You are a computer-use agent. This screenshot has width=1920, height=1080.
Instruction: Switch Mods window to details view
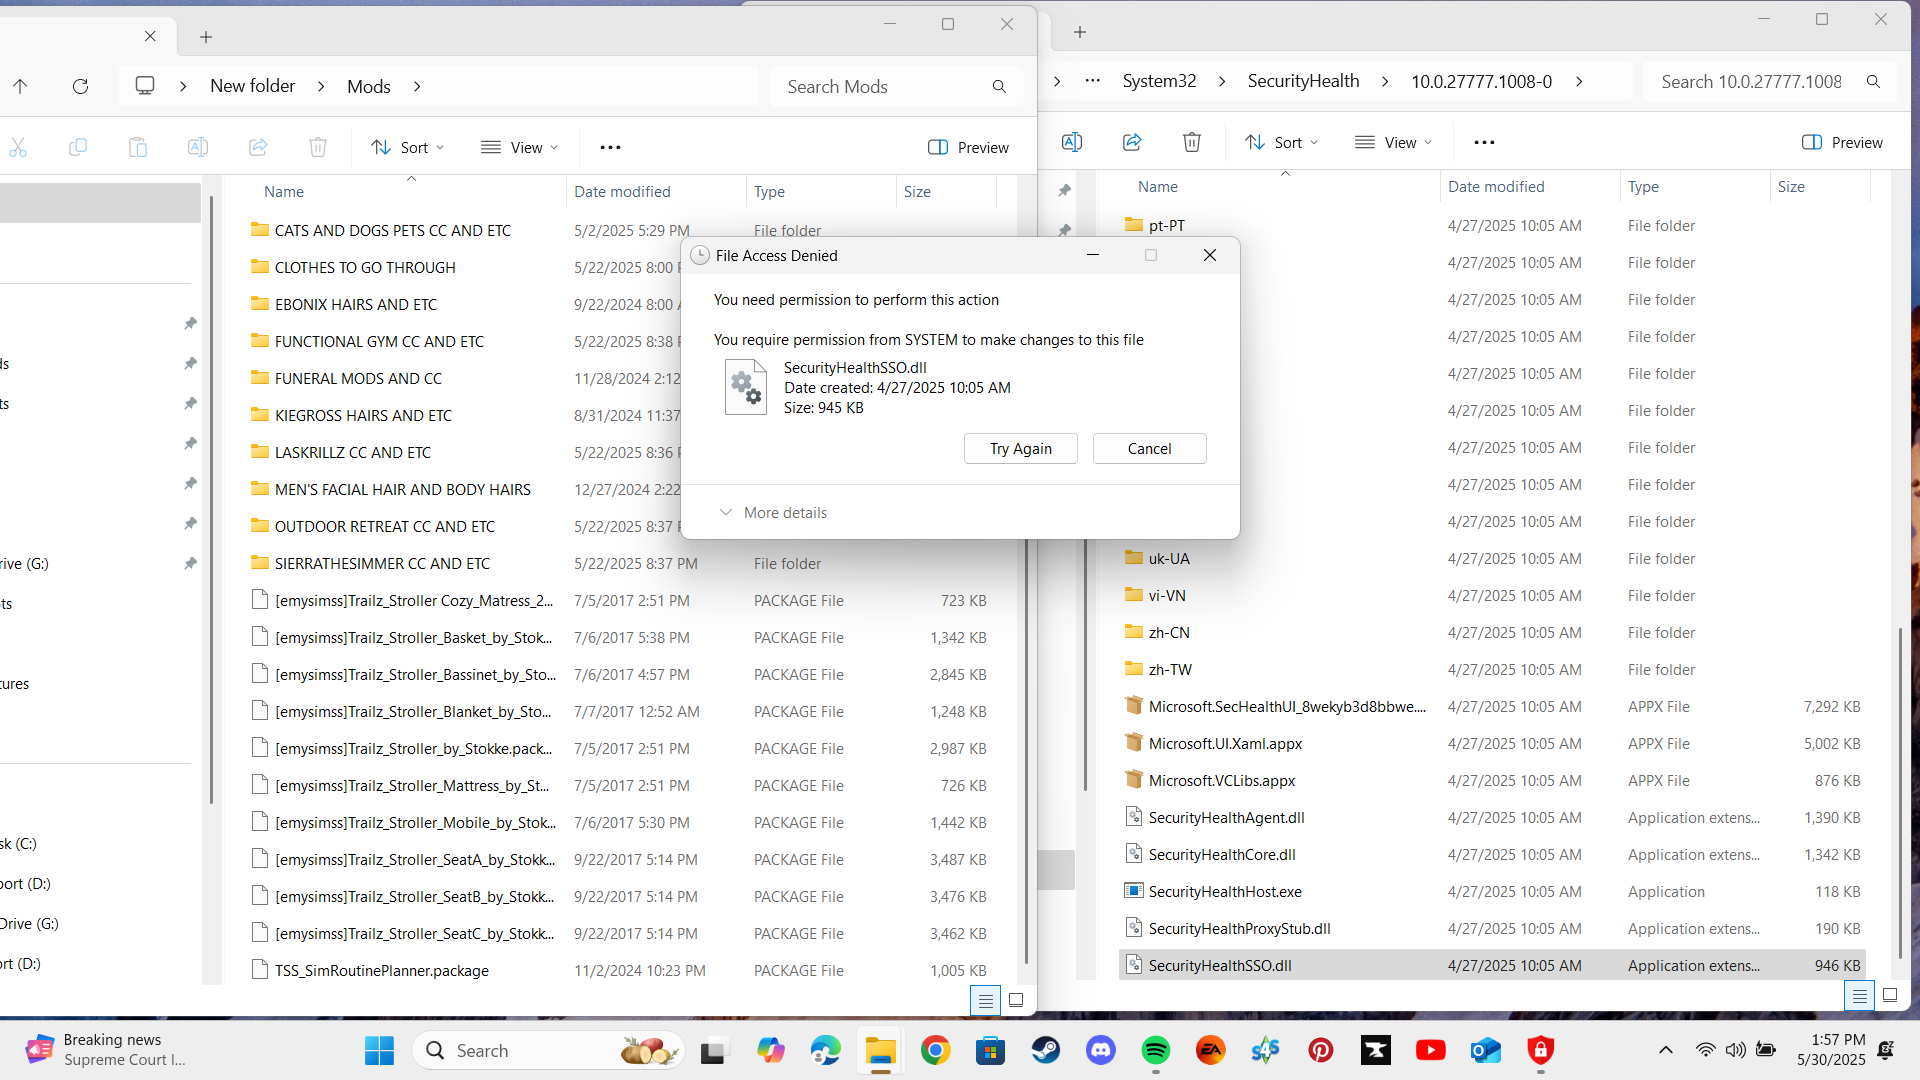point(985,1000)
